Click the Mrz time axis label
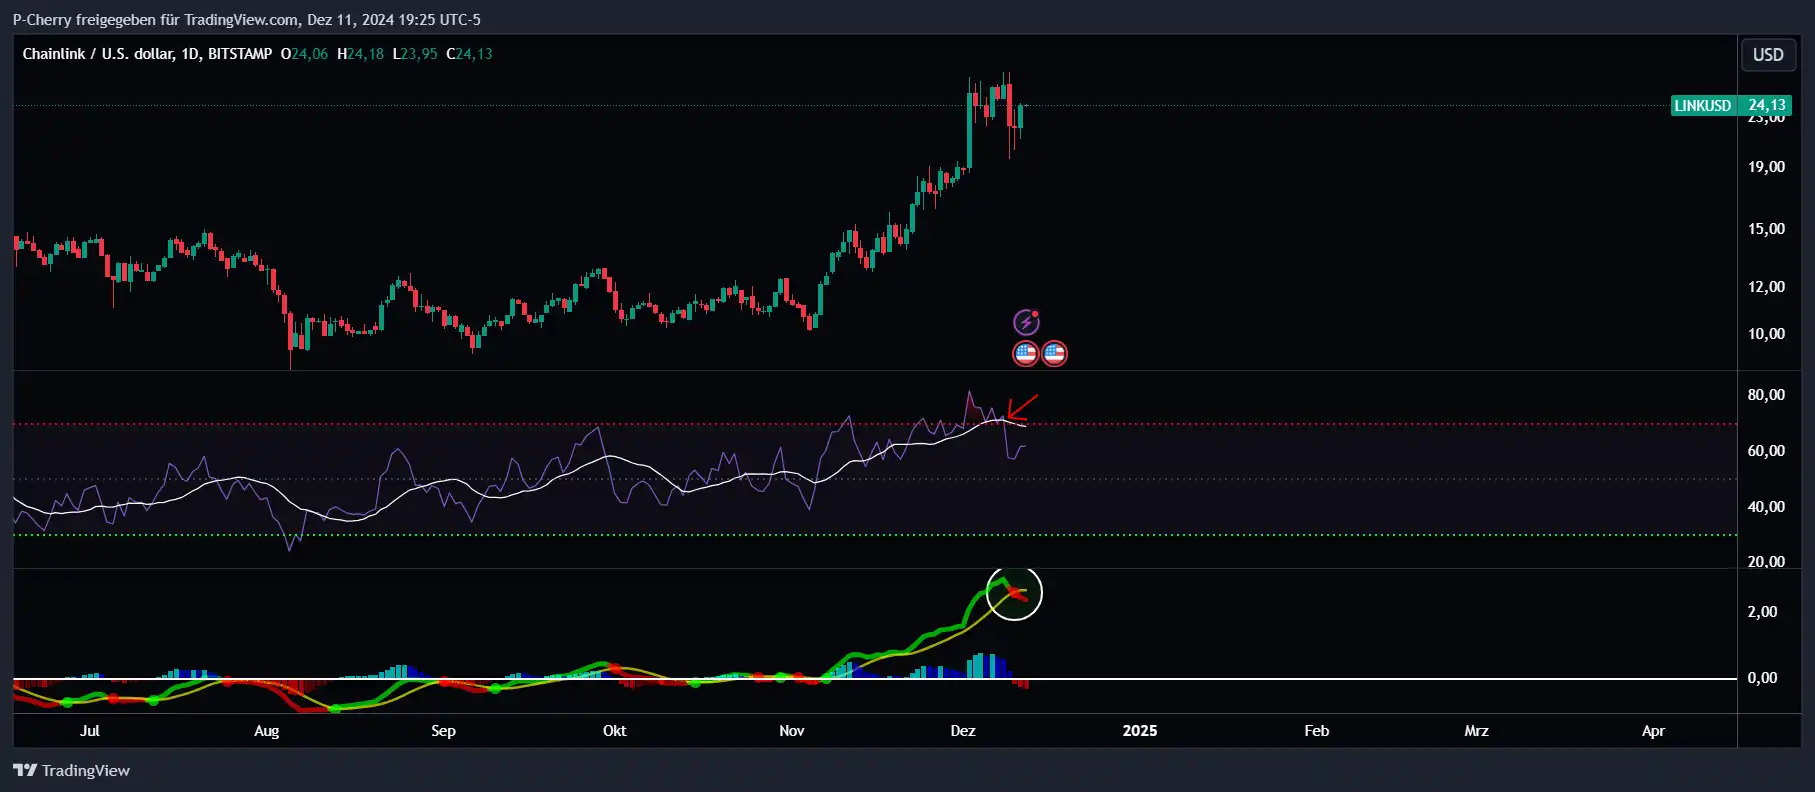The image size is (1815, 792). (x=1477, y=731)
